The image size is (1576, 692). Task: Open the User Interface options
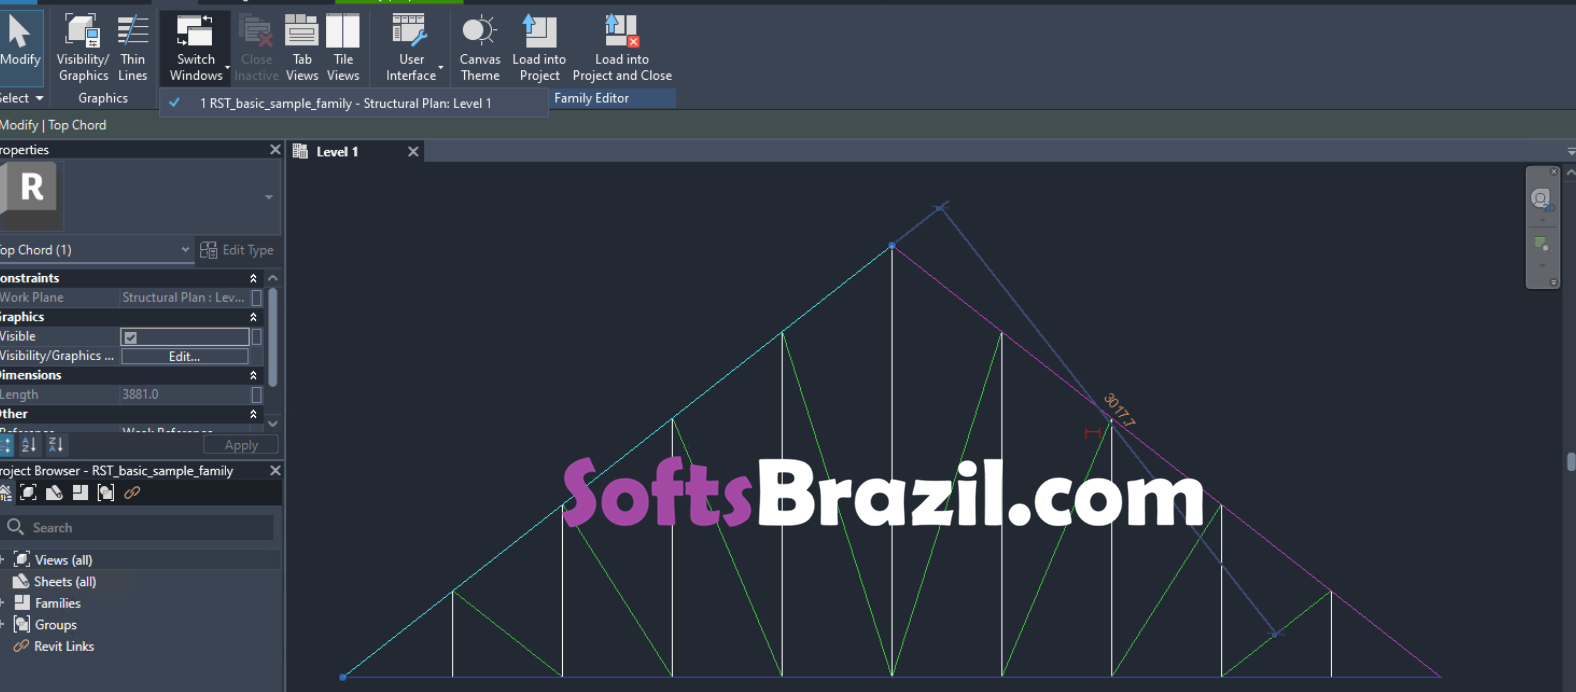tap(411, 47)
